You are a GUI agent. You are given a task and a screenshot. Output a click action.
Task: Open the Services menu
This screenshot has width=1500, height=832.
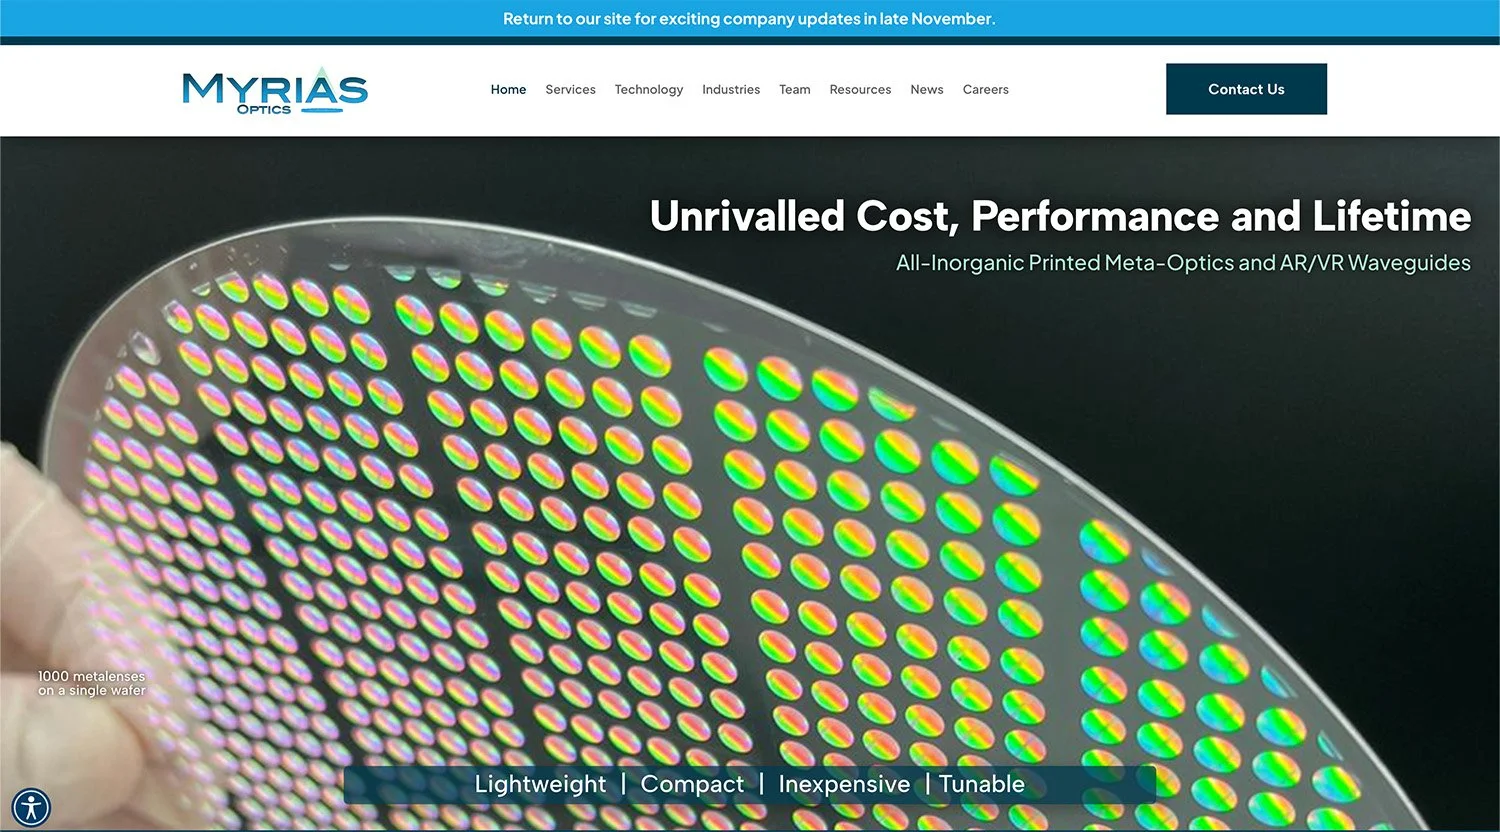click(x=570, y=89)
